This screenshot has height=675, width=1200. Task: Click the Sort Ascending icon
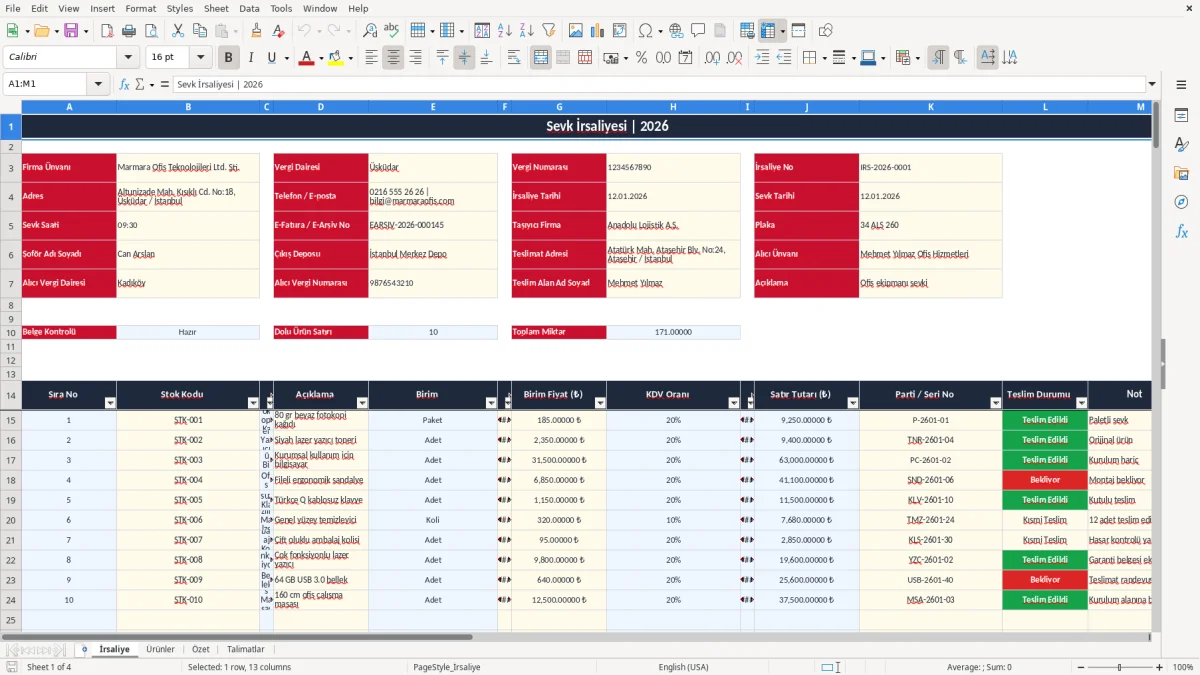coord(505,31)
